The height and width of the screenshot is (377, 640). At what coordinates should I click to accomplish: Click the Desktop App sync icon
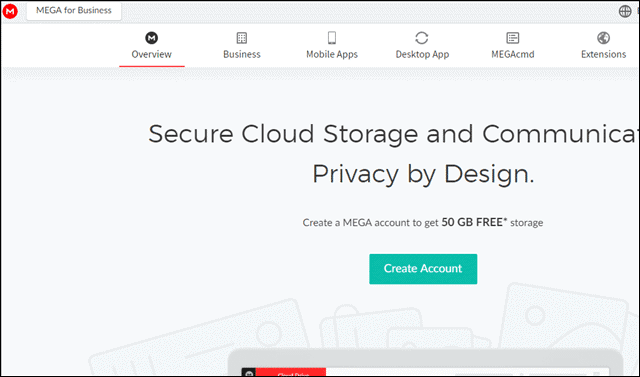[422, 38]
